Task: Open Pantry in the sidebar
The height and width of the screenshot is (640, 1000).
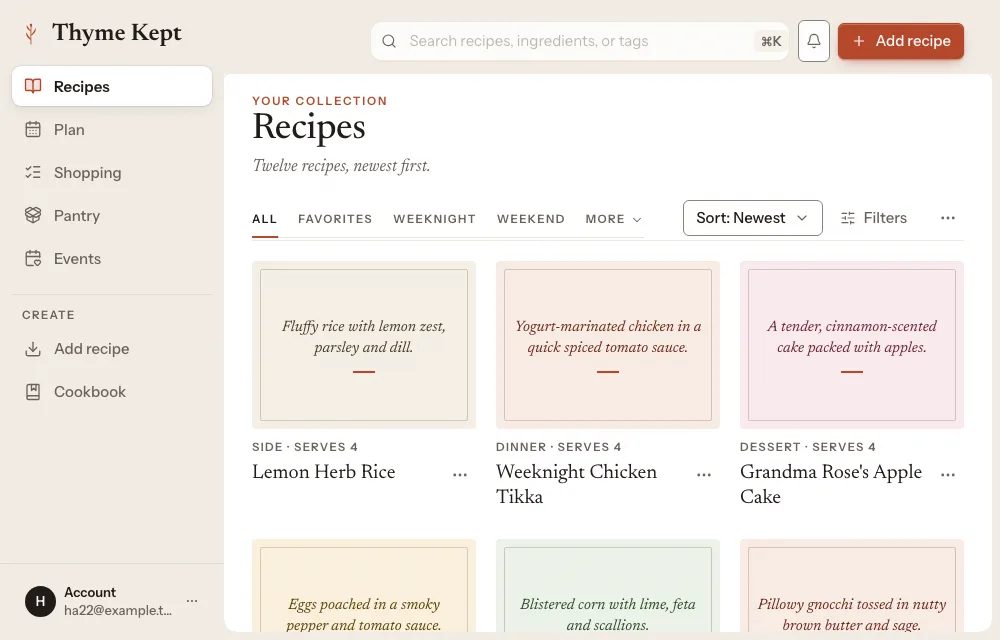Action: (112, 215)
